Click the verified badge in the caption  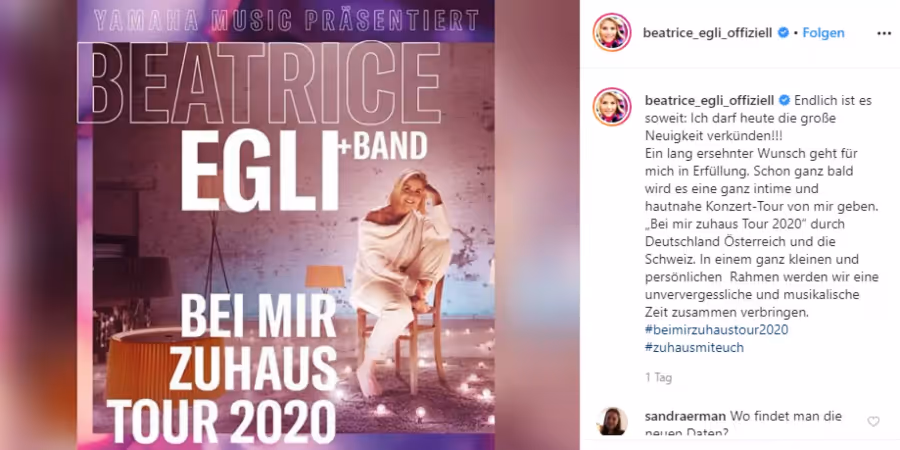pyautogui.click(x=784, y=100)
